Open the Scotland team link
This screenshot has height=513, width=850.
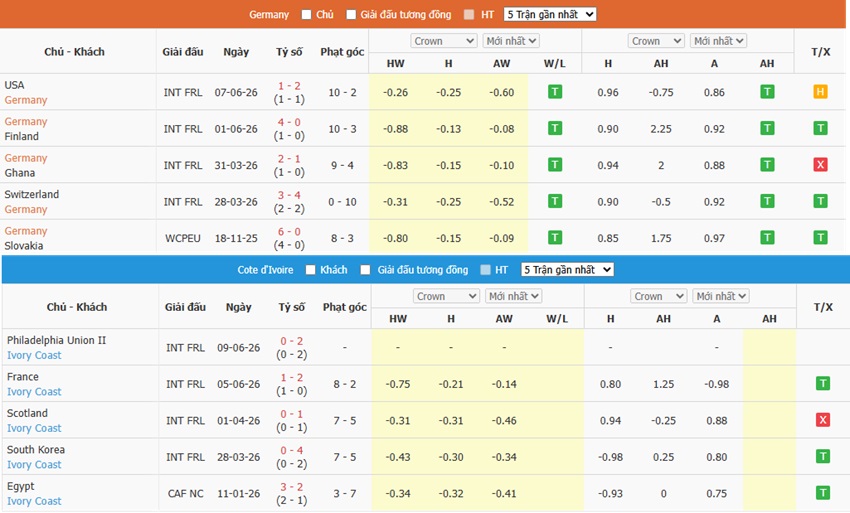[x=27, y=413]
